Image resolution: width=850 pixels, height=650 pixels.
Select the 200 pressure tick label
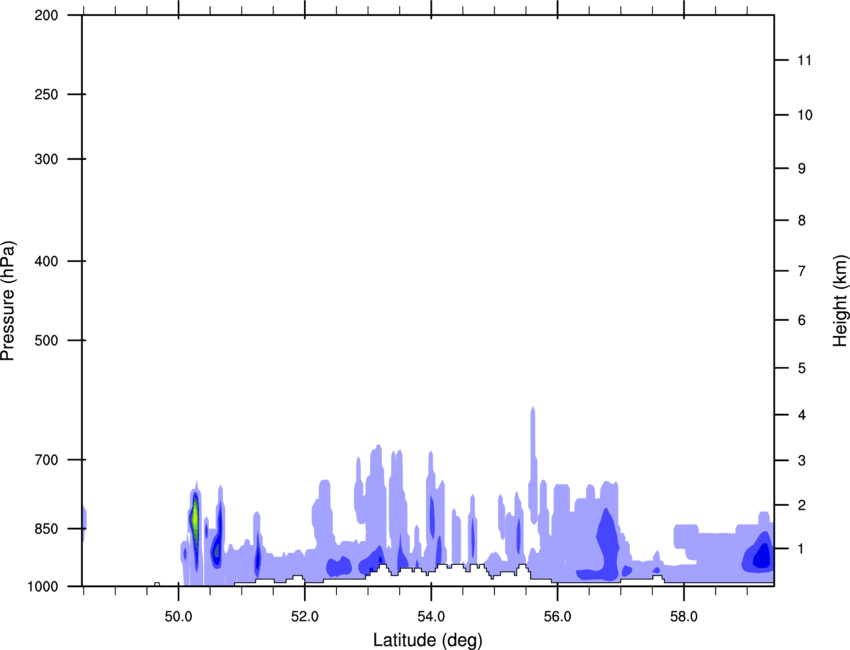tap(46, 15)
